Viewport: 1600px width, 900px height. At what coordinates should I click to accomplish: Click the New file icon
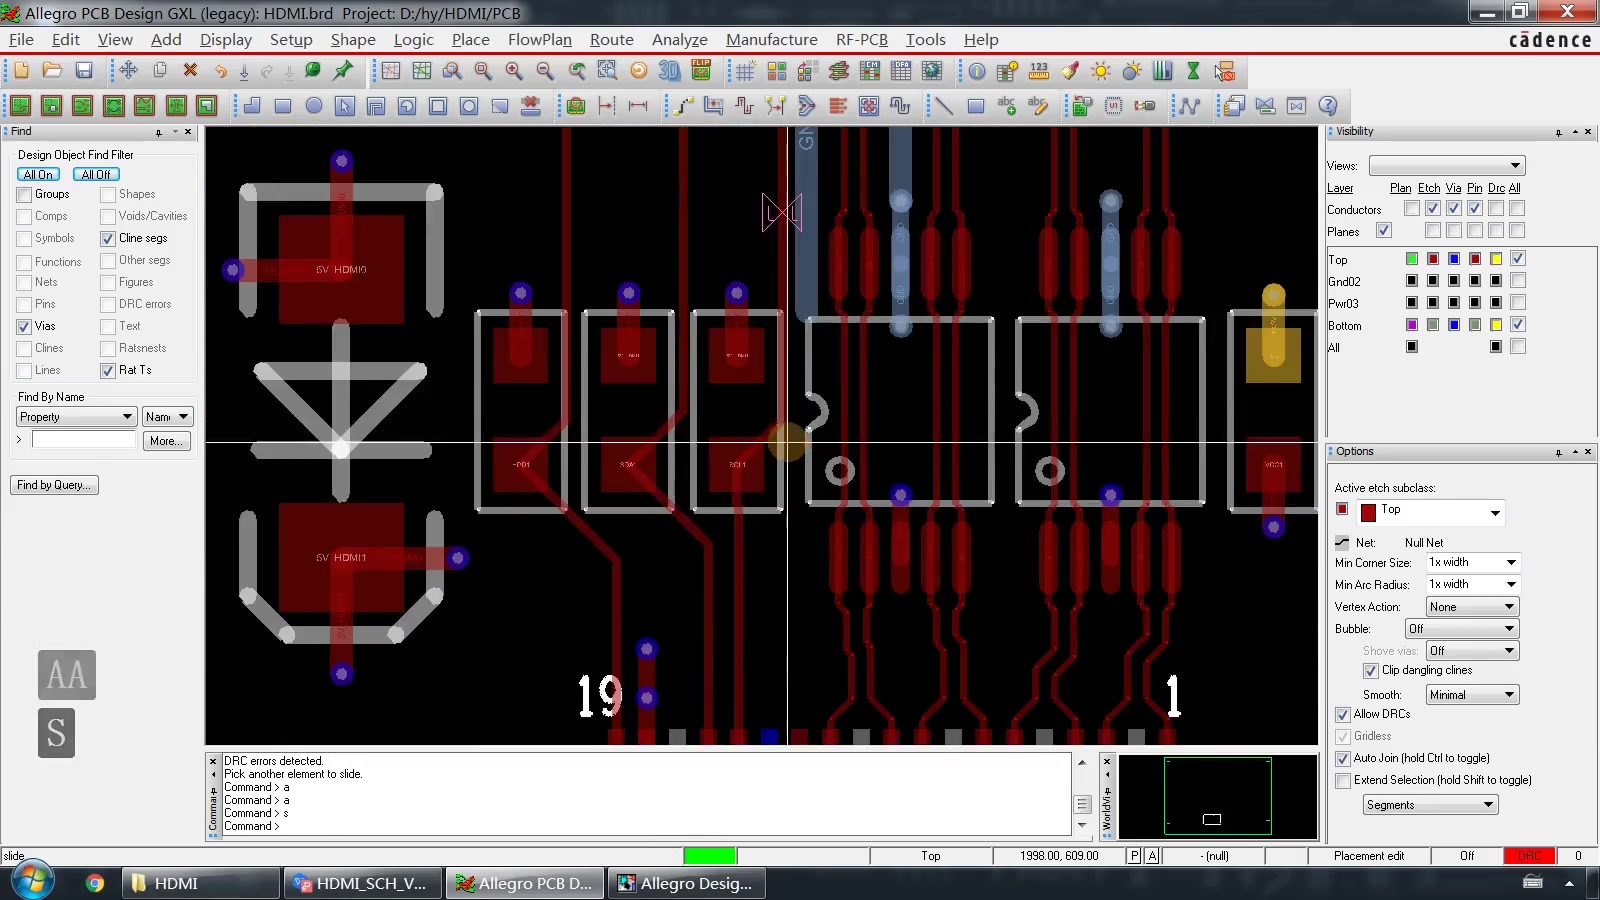click(x=21, y=71)
